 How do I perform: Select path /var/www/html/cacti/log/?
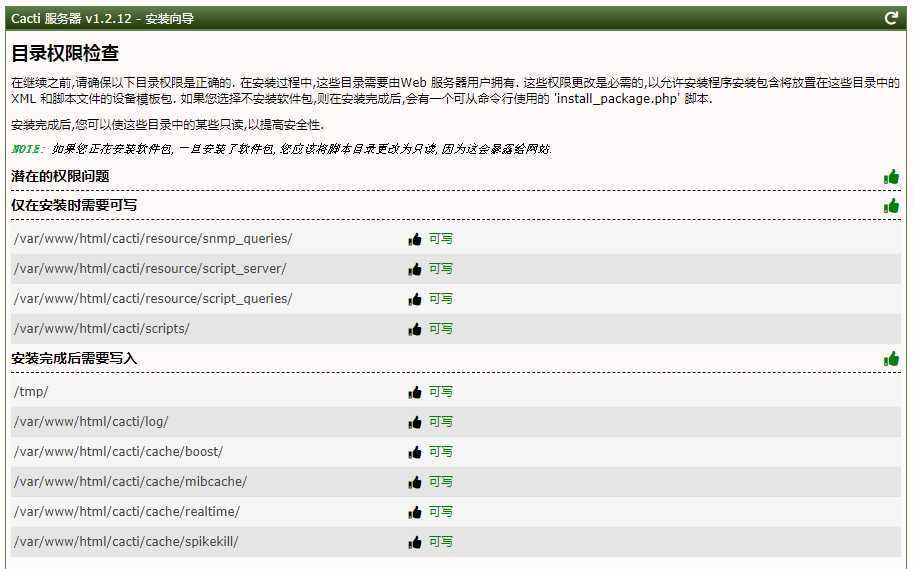(91, 422)
